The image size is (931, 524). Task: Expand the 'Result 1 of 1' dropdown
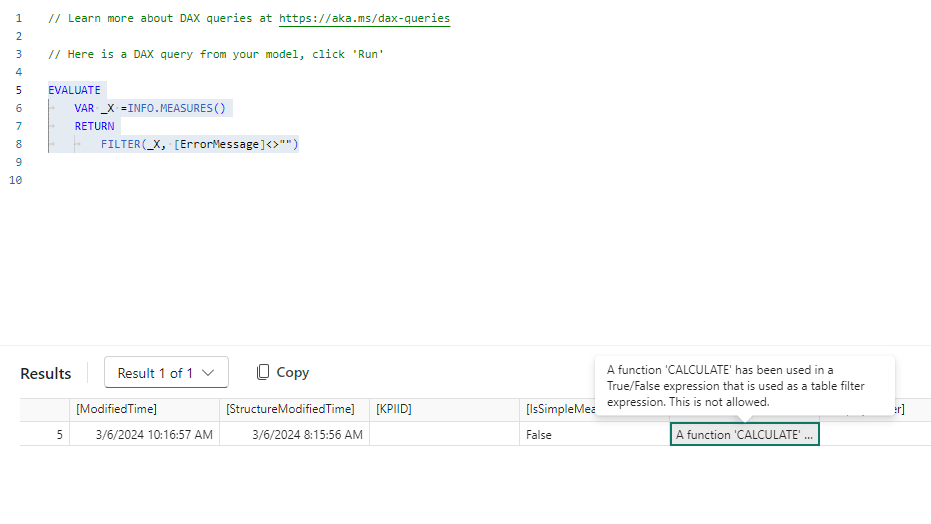(166, 373)
